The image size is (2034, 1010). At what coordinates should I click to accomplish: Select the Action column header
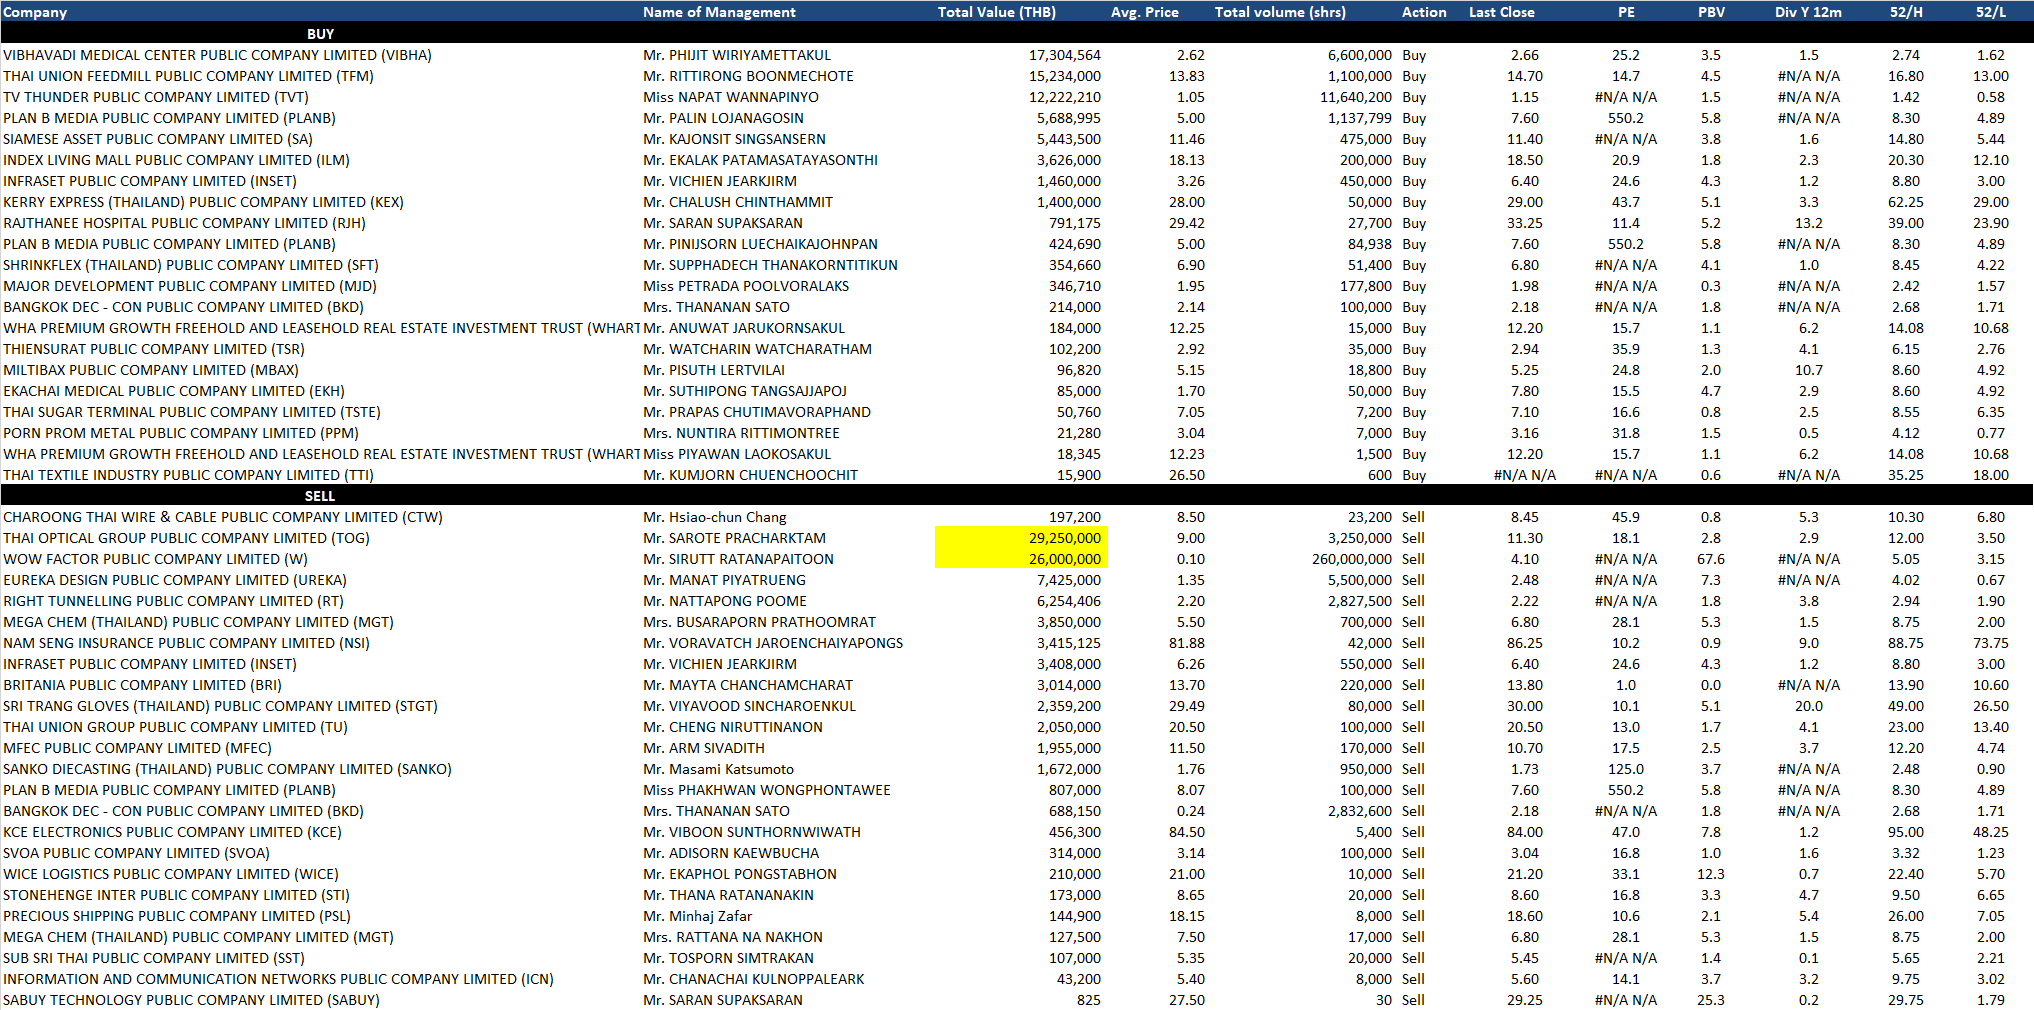pyautogui.click(x=1424, y=12)
